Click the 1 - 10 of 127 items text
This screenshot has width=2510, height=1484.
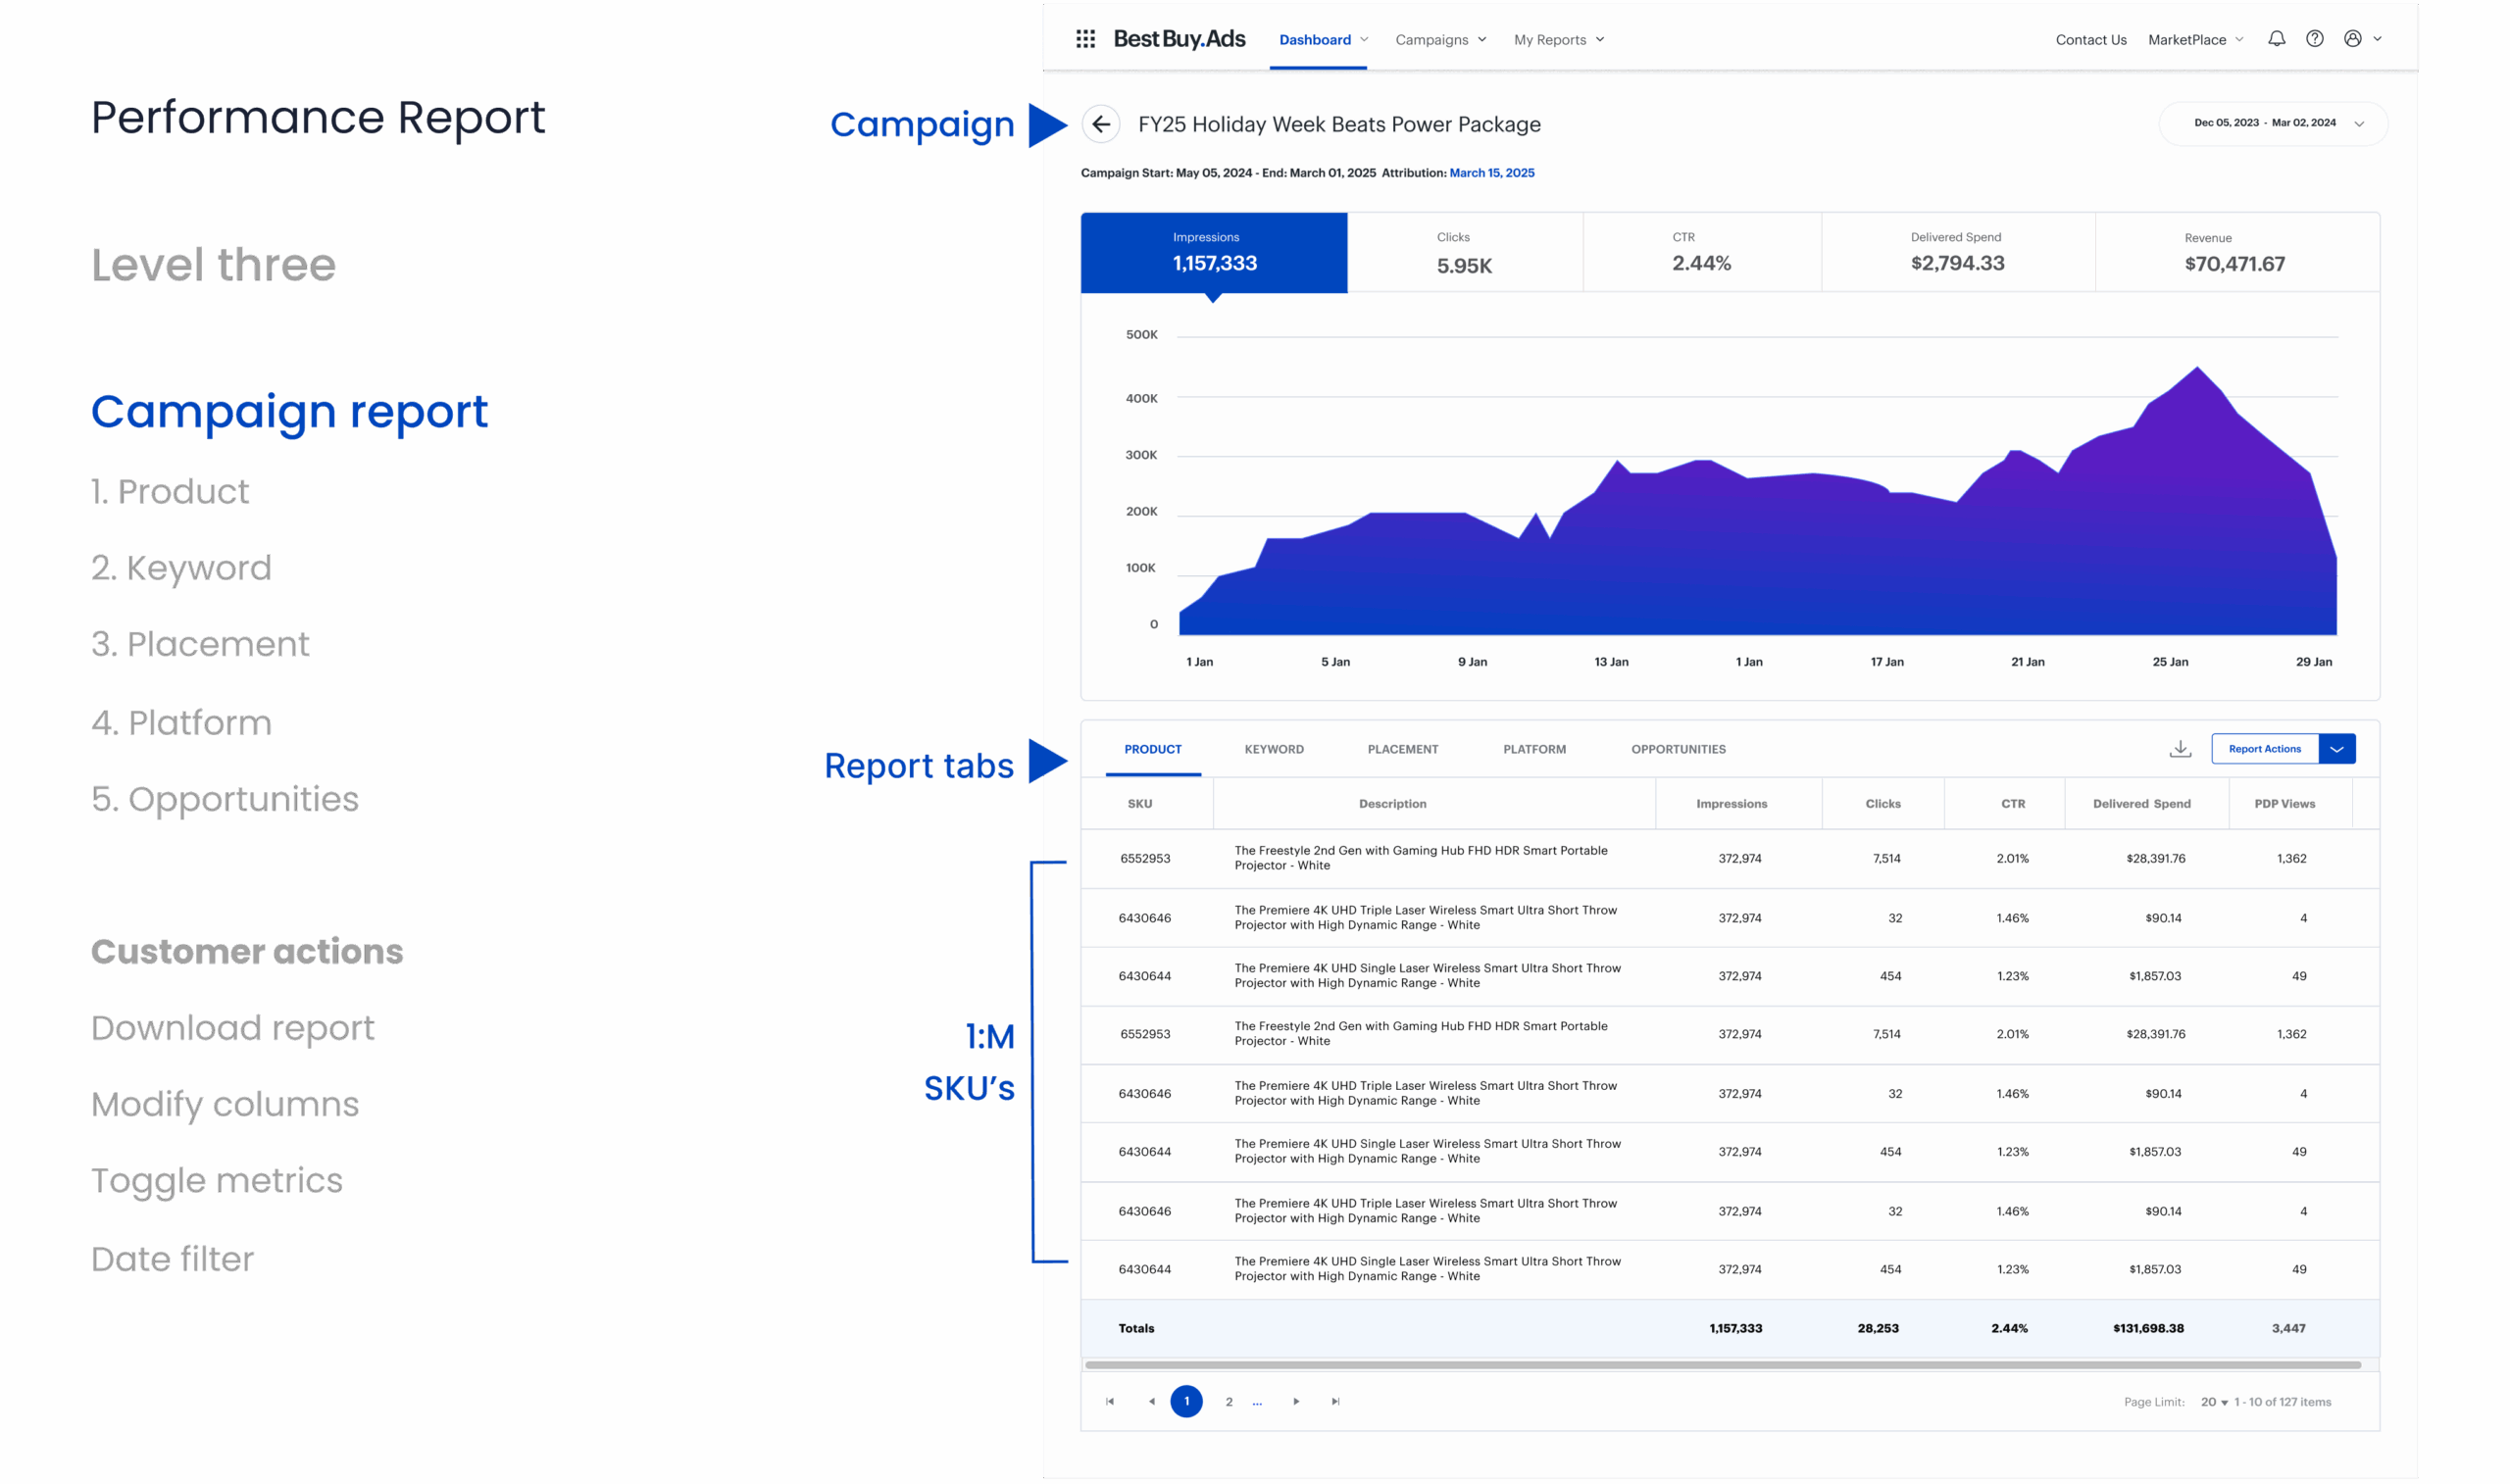click(x=2282, y=1402)
